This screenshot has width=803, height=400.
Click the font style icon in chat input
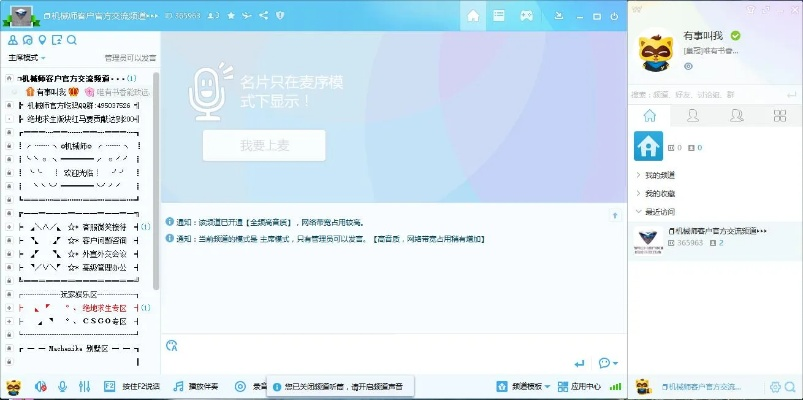(x=172, y=346)
